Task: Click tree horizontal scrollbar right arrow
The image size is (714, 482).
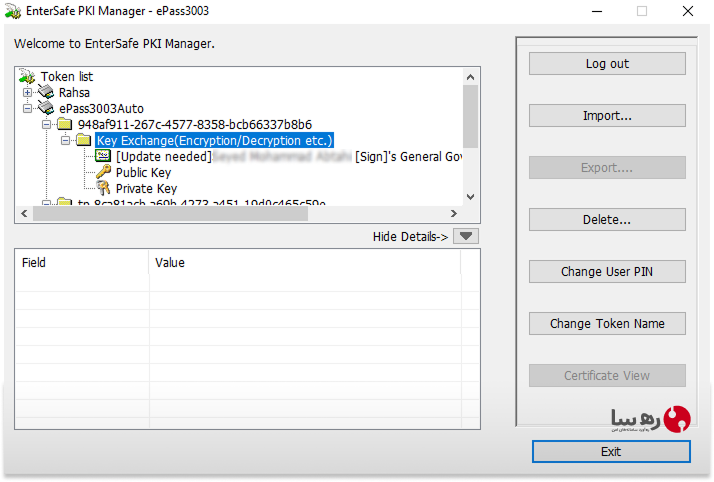Action: coord(454,213)
